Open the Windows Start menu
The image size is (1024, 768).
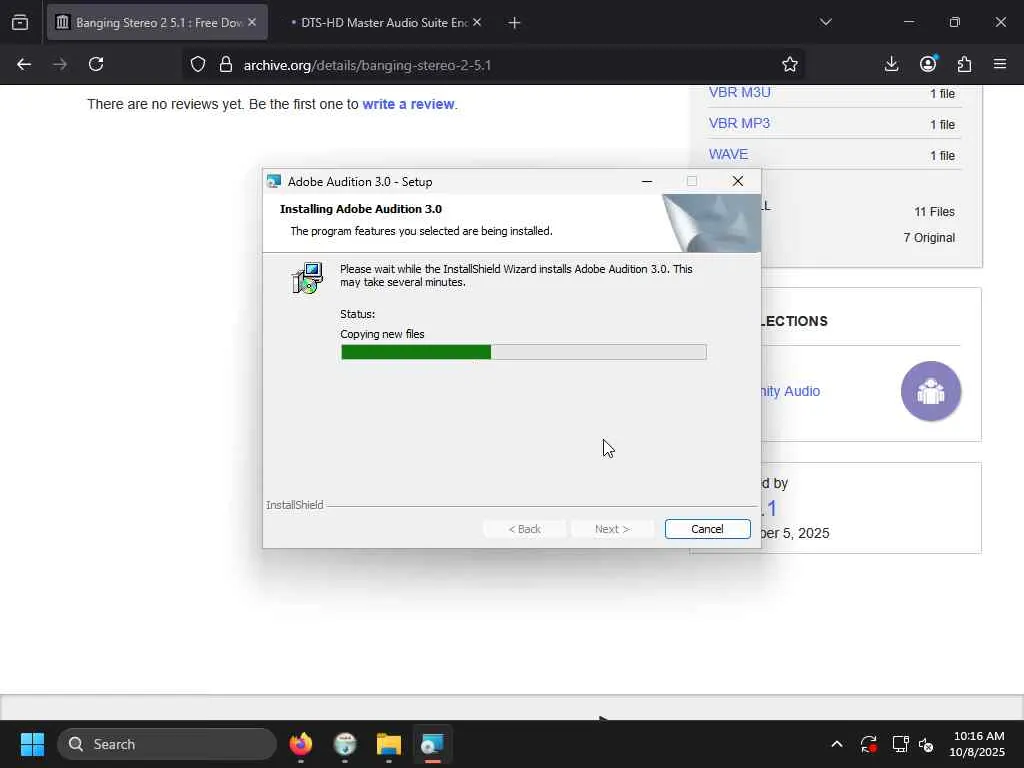[32, 744]
